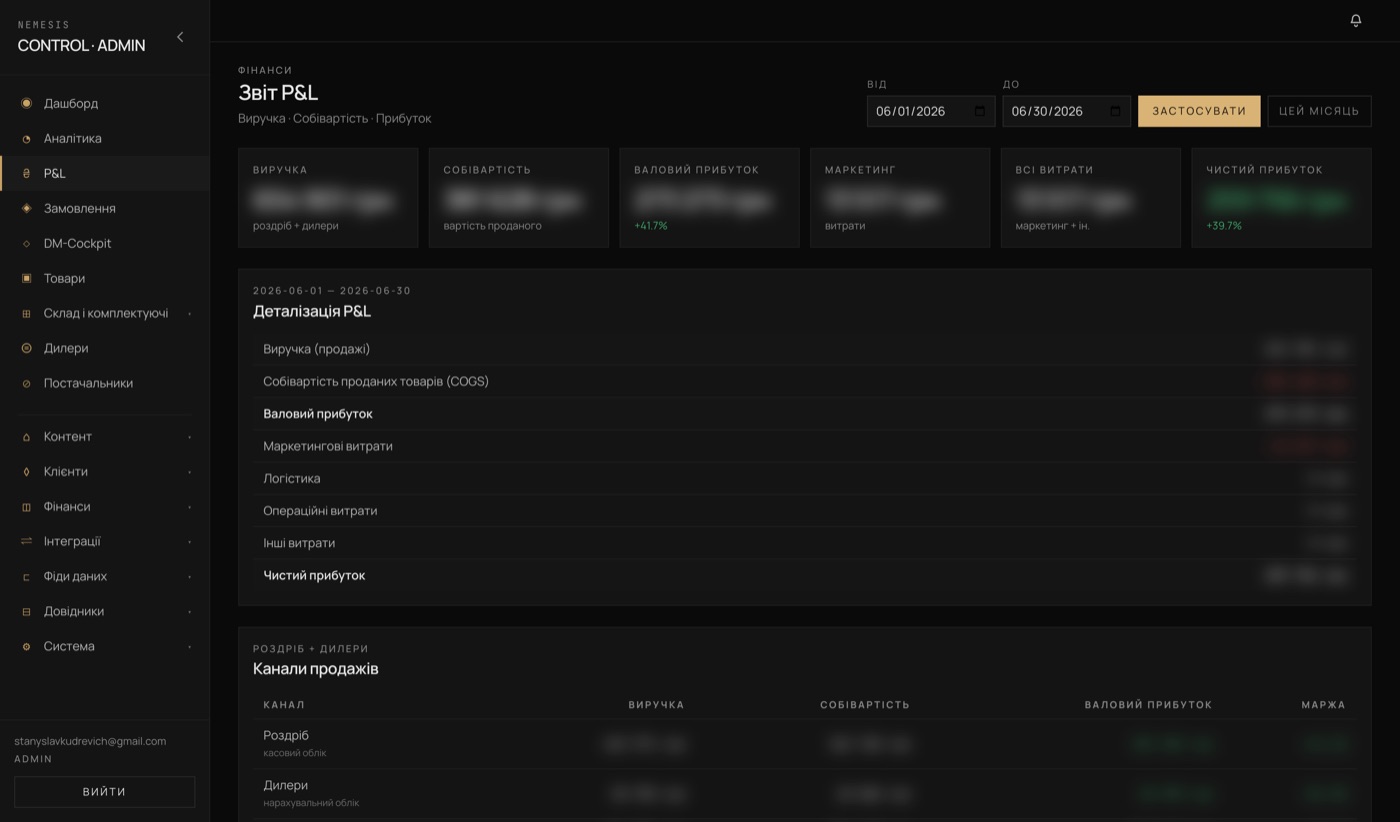The height and width of the screenshot is (822, 1400).
Task: Open notifications bell
Action: coord(1356,20)
